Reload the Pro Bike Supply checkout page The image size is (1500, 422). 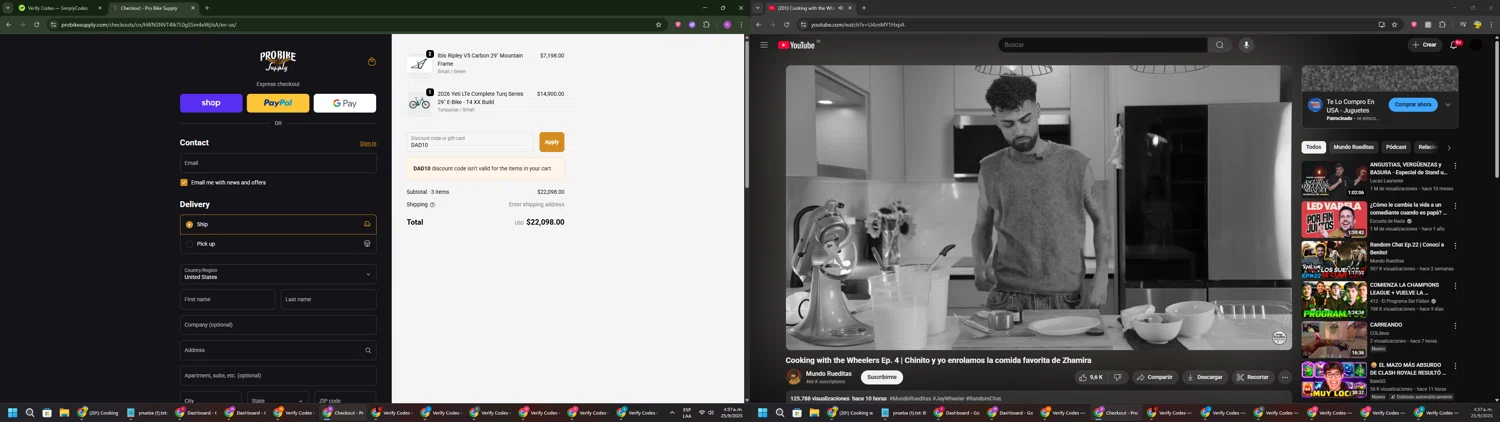click(x=37, y=24)
